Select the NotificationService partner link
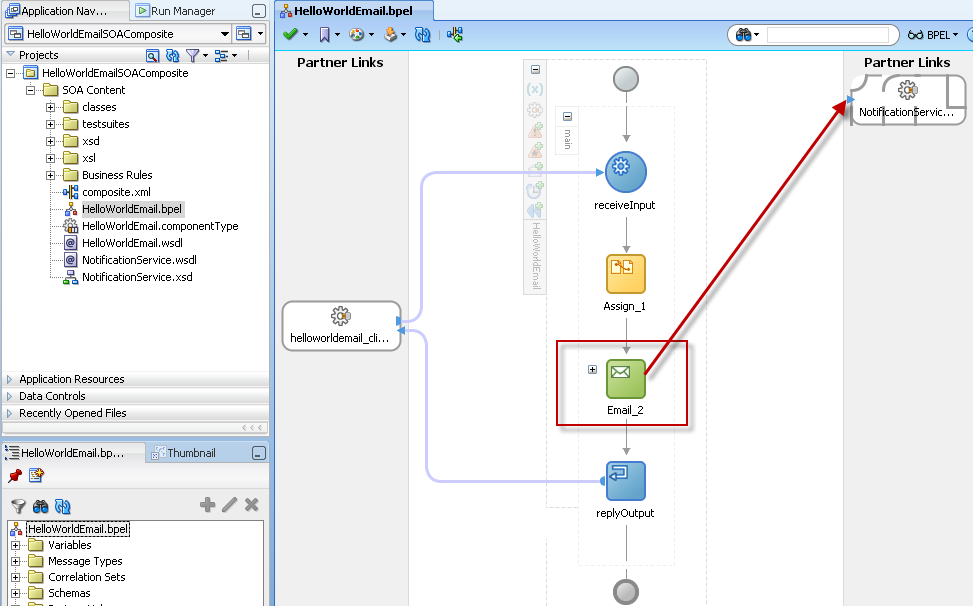This screenshot has width=973, height=606. (907, 101)
